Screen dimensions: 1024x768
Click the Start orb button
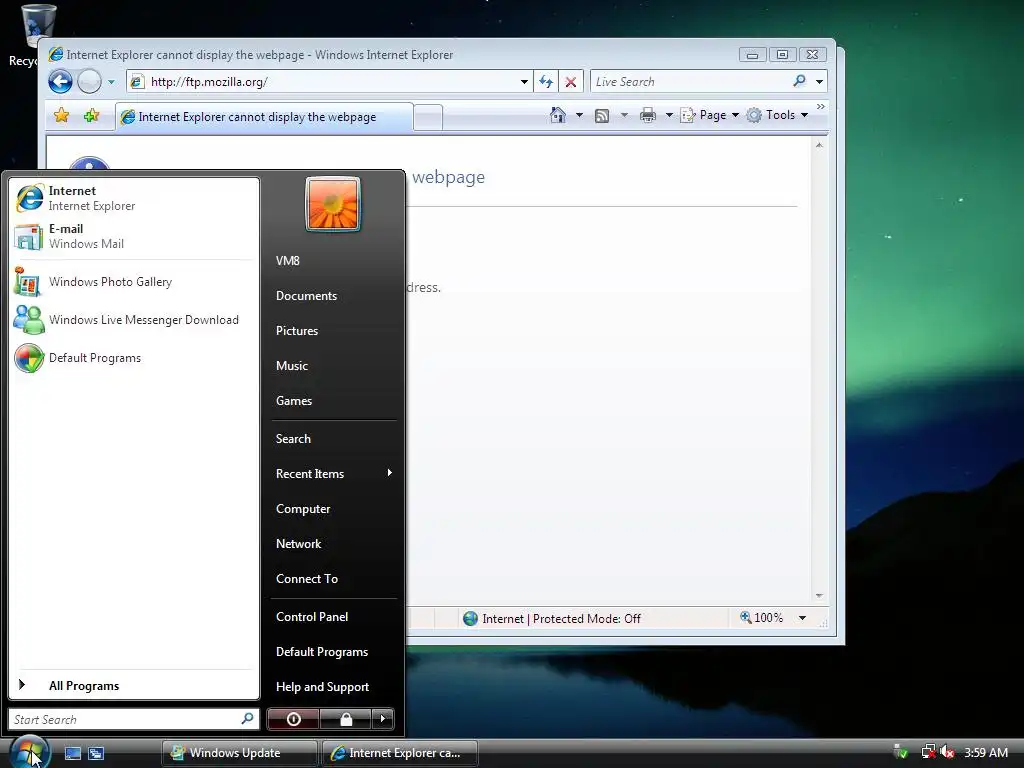click(29, 751)
